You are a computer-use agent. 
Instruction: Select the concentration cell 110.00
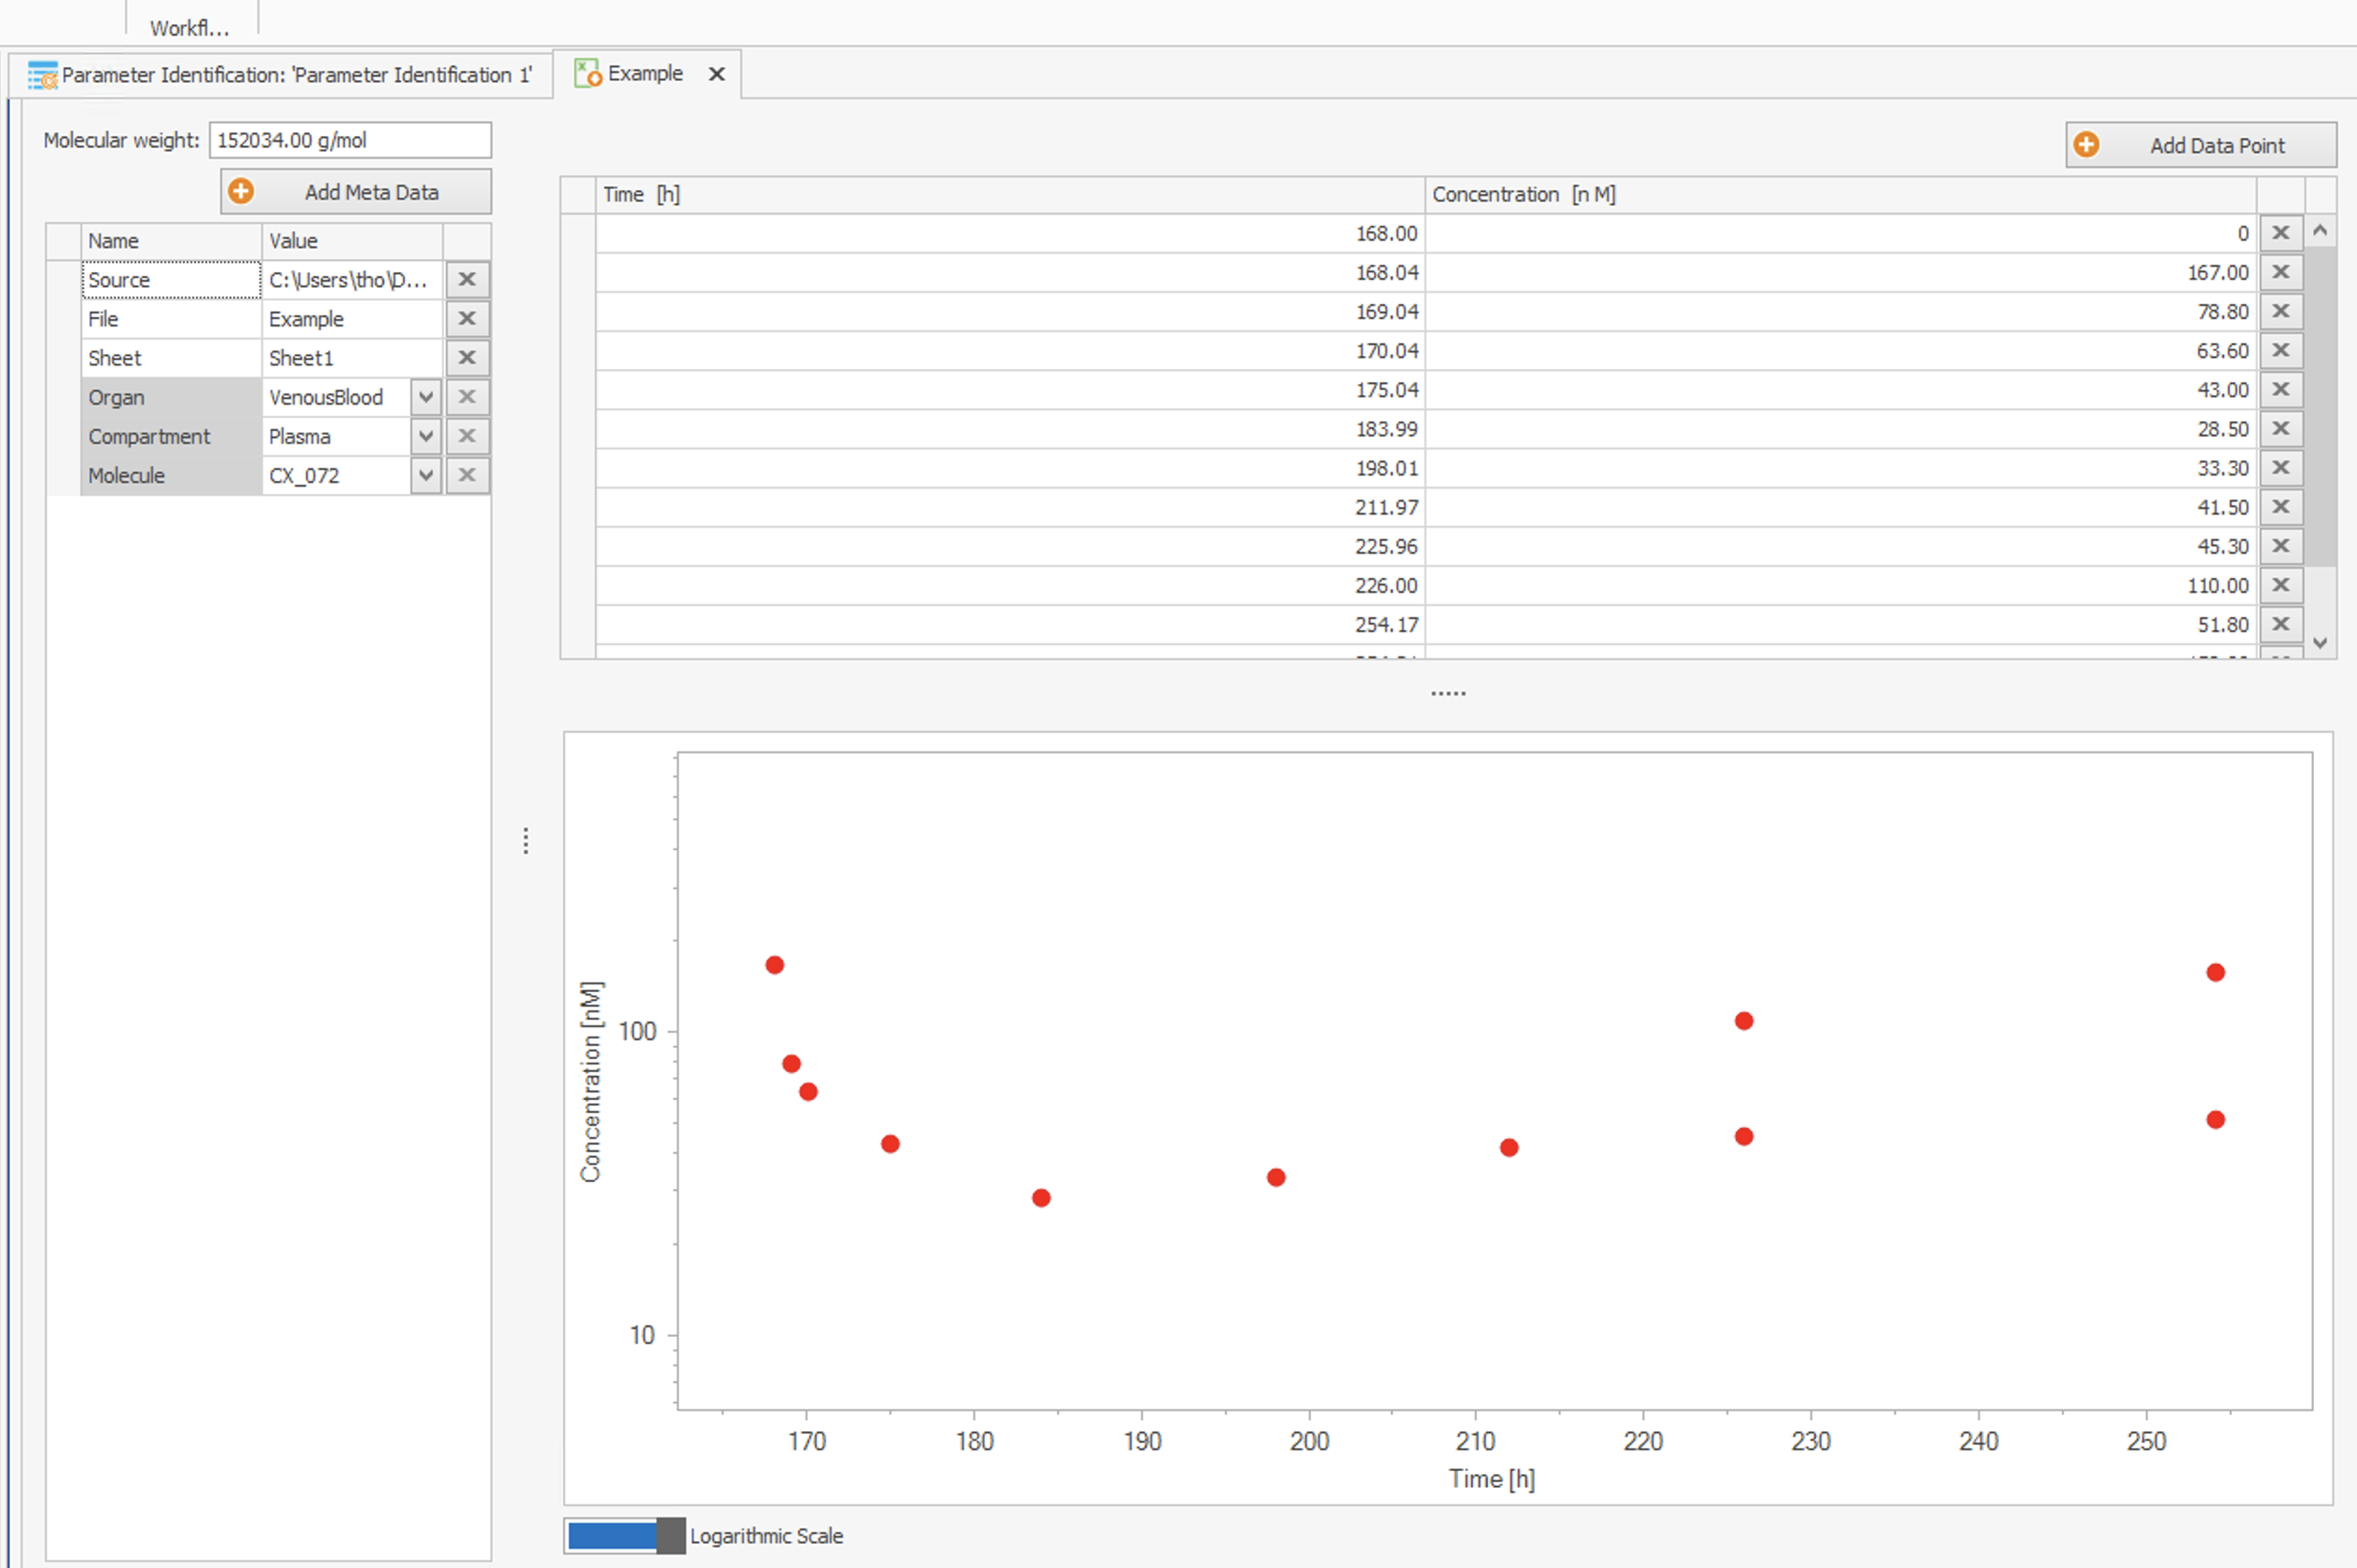(x=1840, y=585)
